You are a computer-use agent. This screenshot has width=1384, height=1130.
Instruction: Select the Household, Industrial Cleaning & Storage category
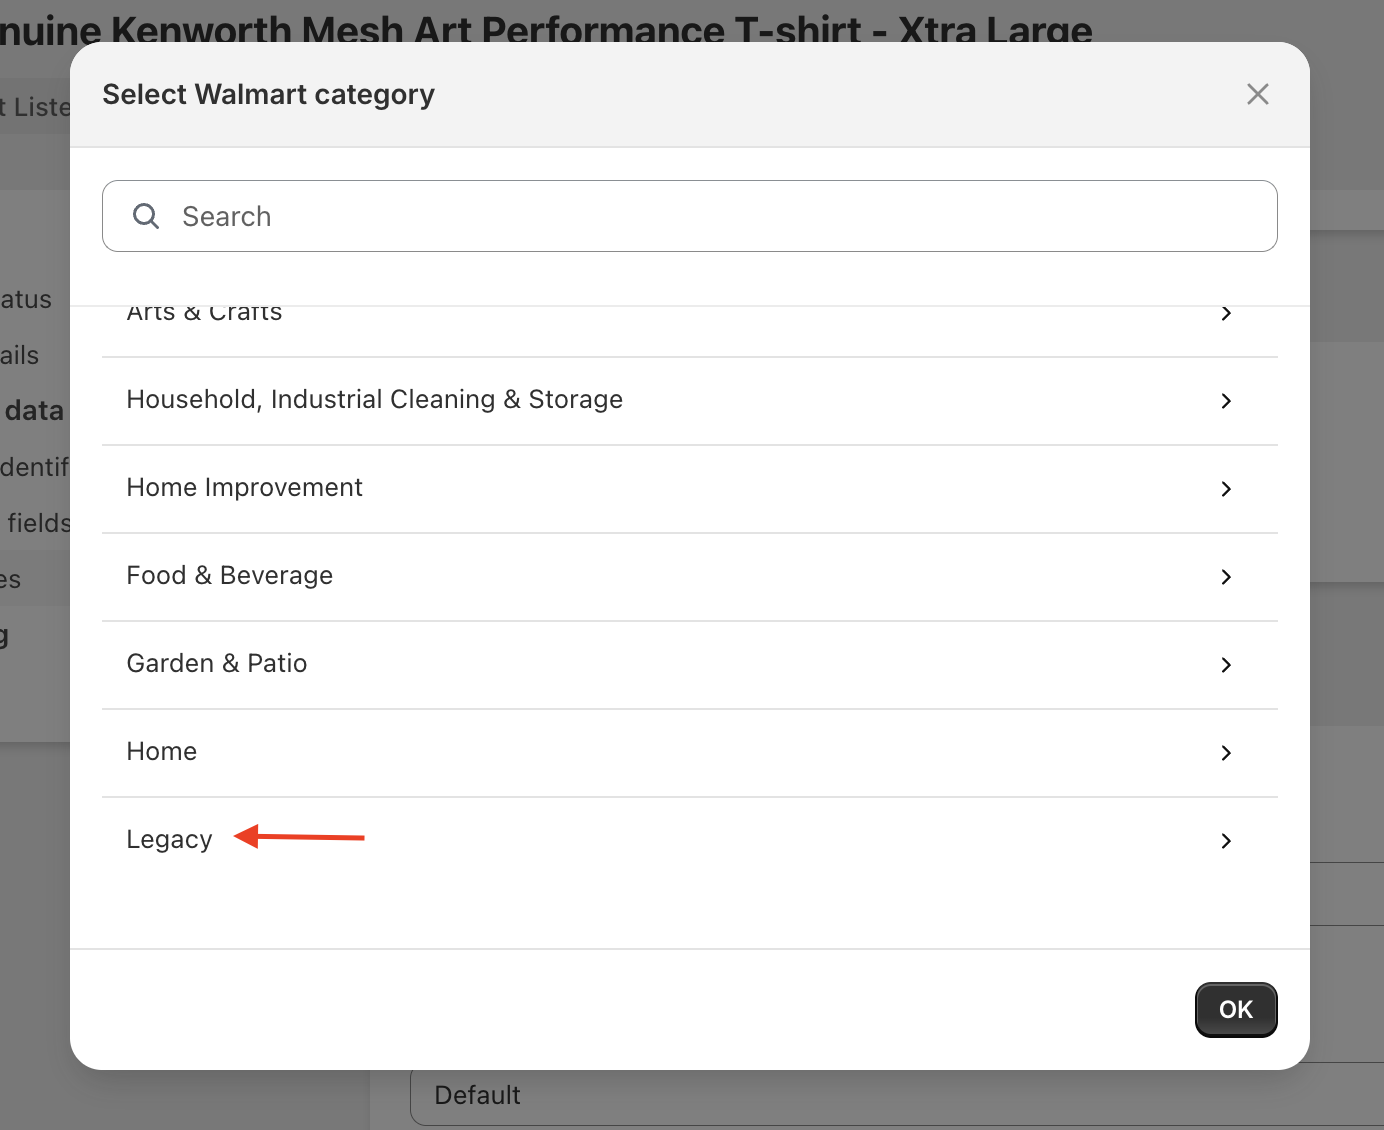click(690, 401)
